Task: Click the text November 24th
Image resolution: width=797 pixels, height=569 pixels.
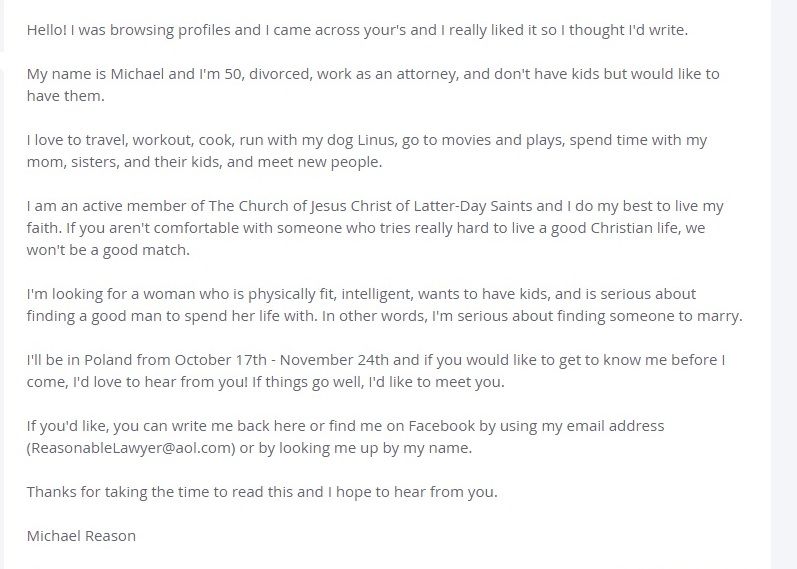Action: point(334,360)
